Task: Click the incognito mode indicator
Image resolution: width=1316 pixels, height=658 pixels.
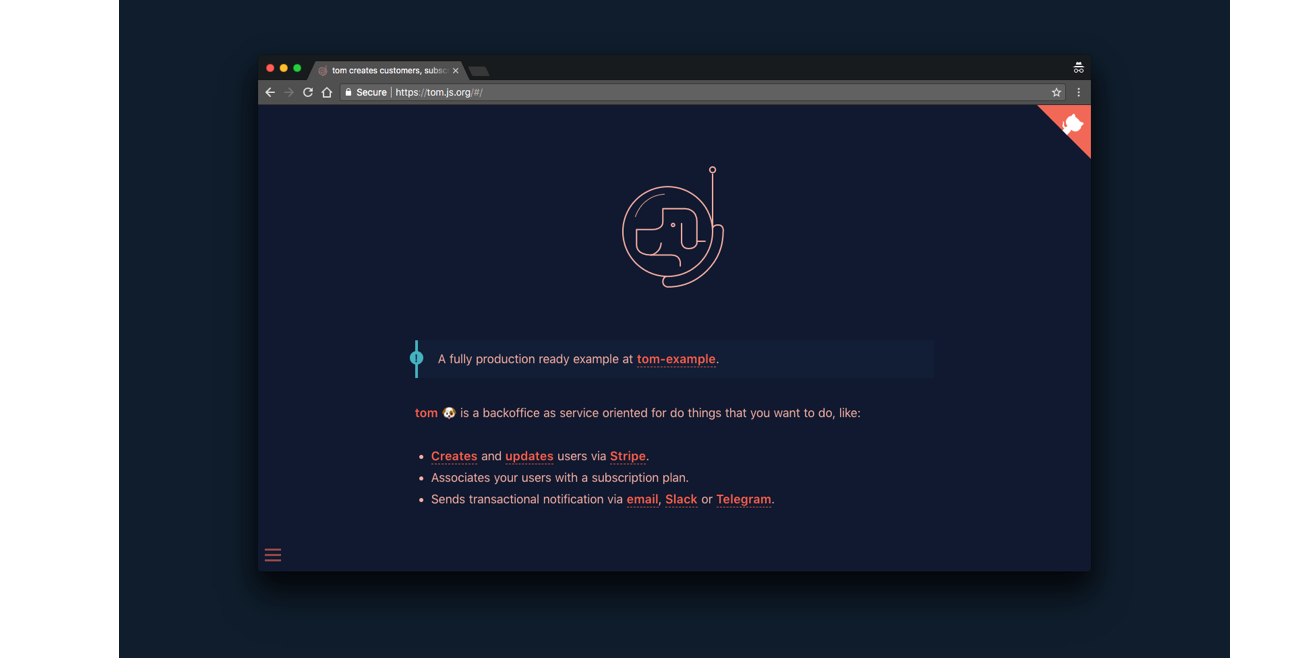Action: point(1078,67)
